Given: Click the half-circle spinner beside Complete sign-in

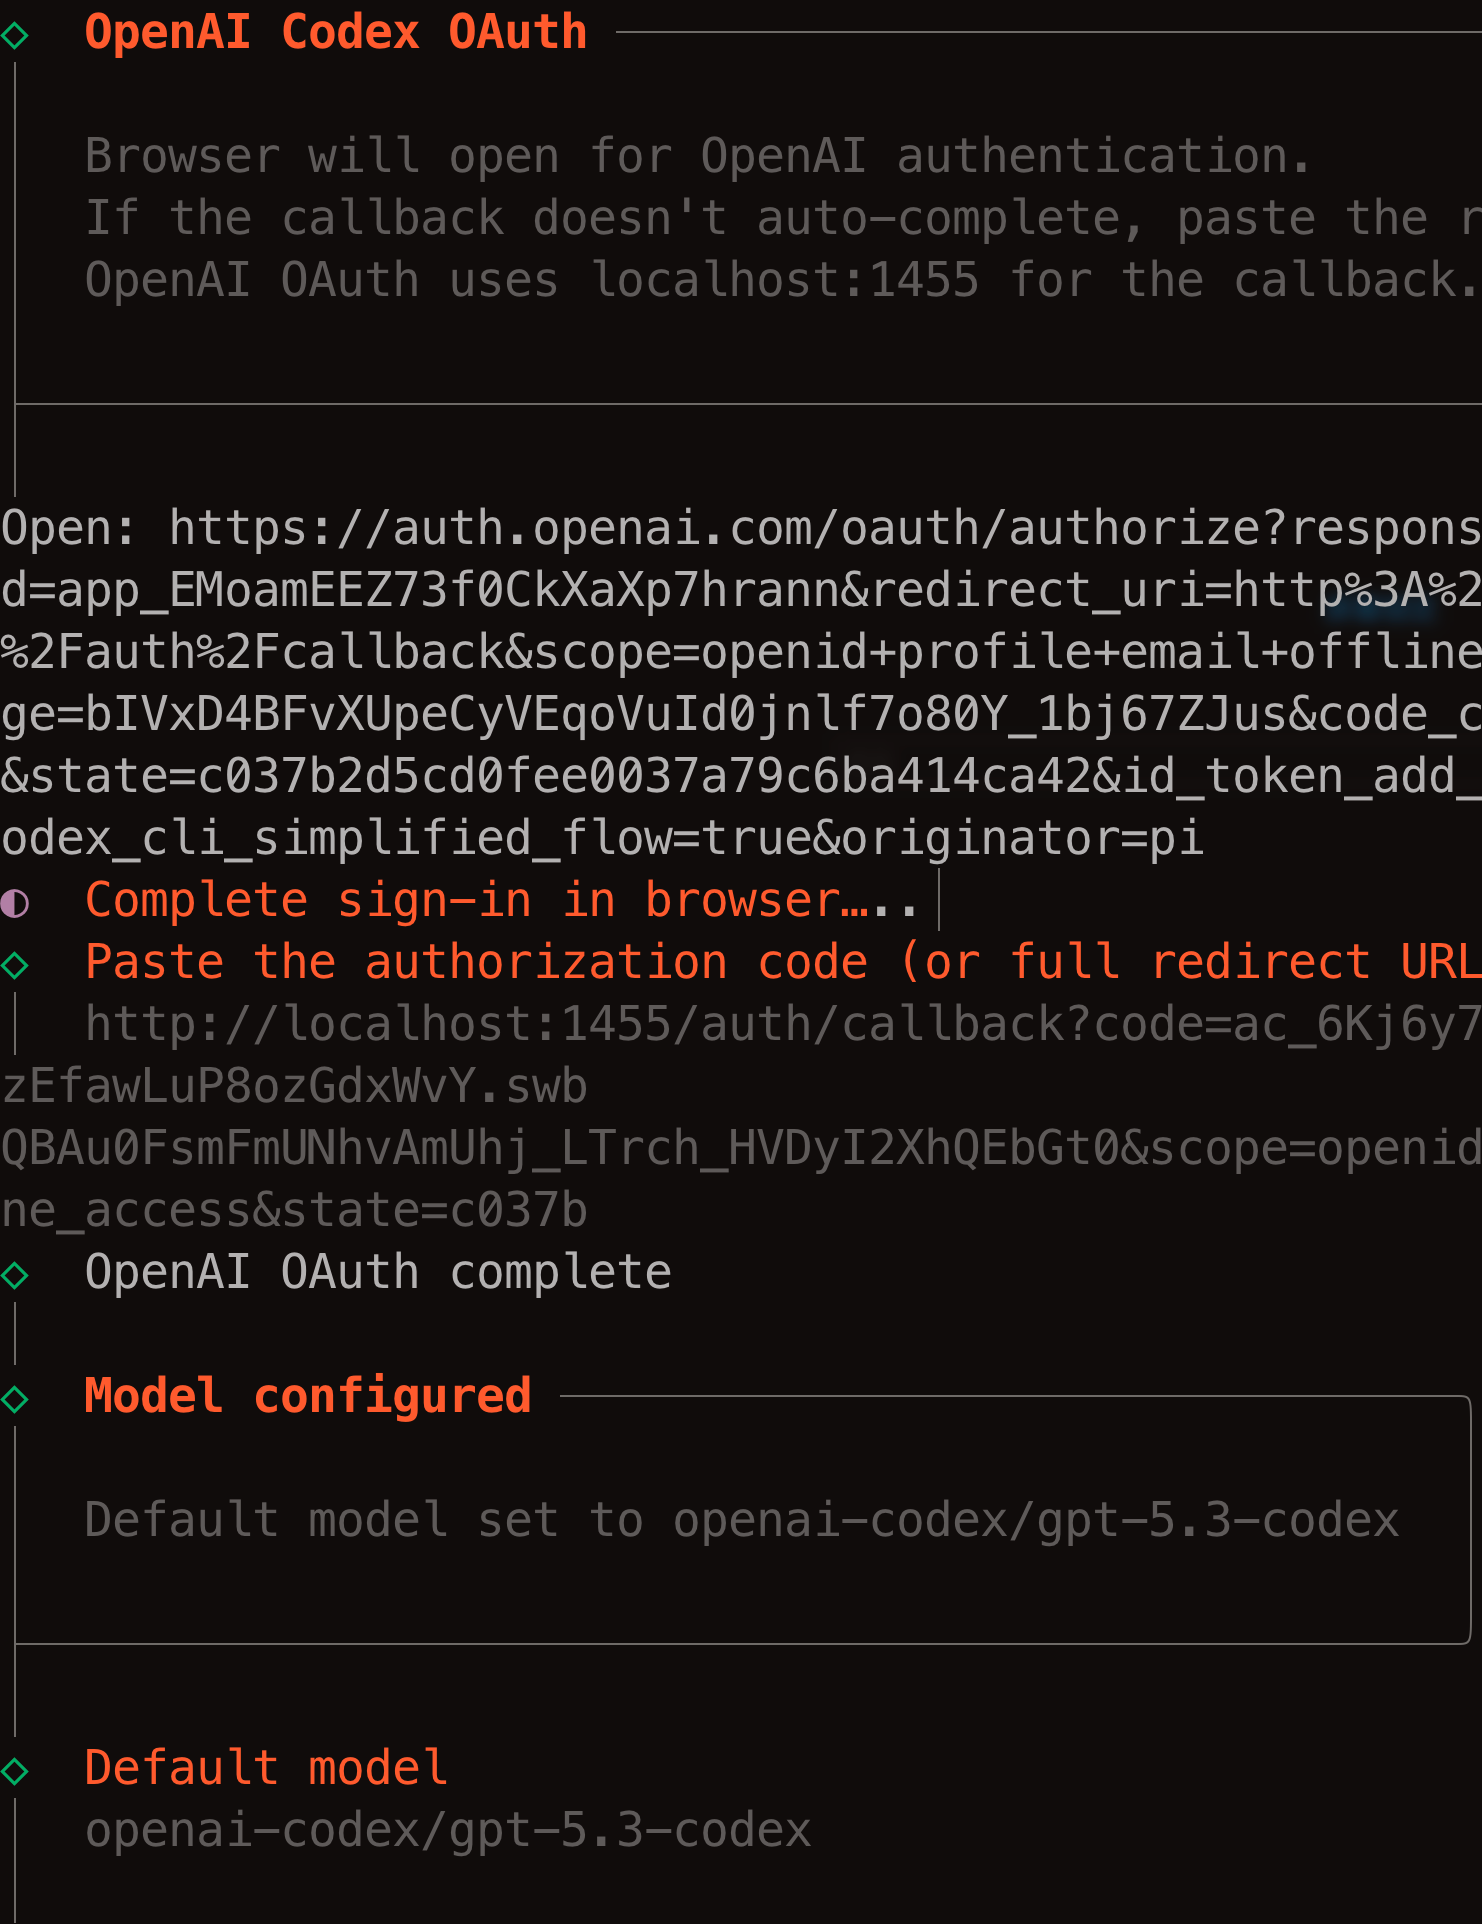Looking at the screenshot, I should pyautogui.click(x=15, y=903).
